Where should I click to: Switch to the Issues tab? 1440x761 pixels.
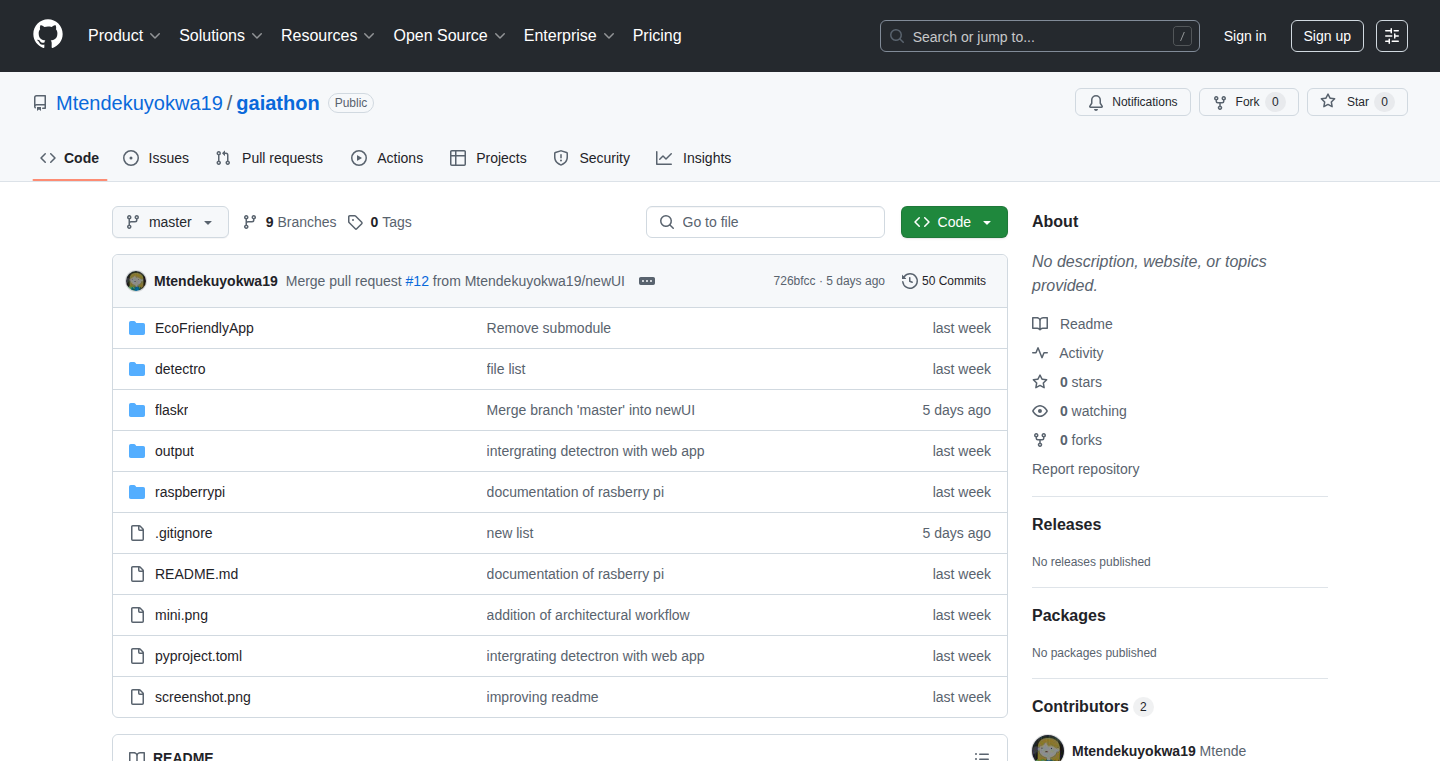coord(156,158)
